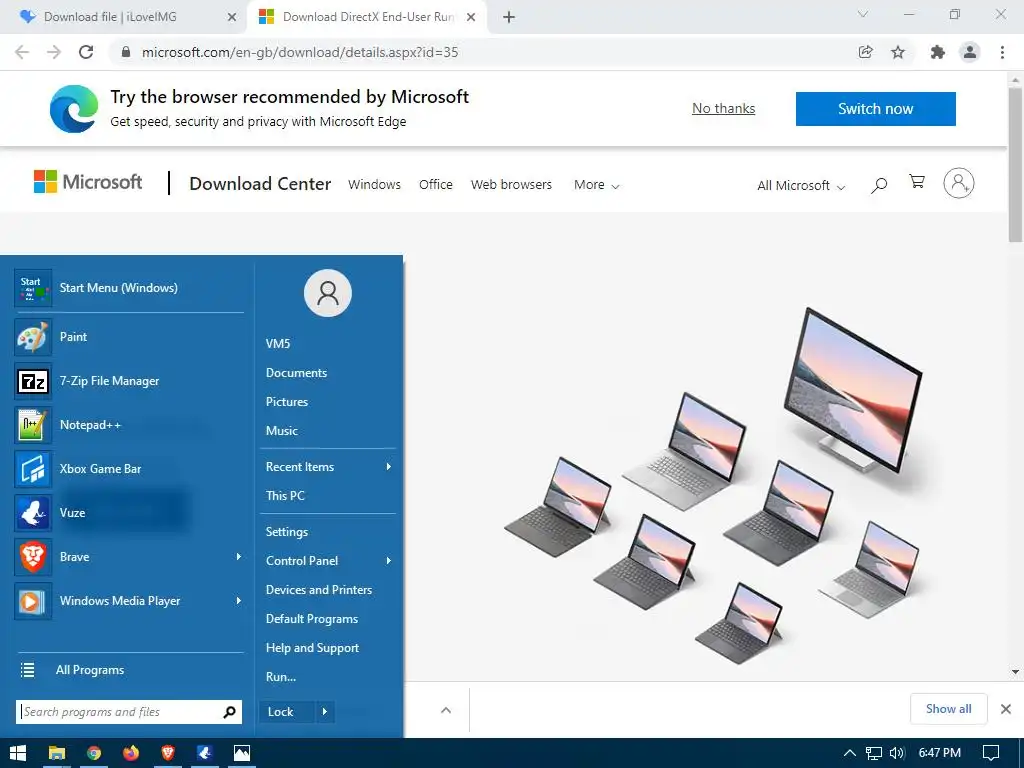Open the Photos app on taskbar
This screenshot has width=1024, height=768.
coord(242,753)
